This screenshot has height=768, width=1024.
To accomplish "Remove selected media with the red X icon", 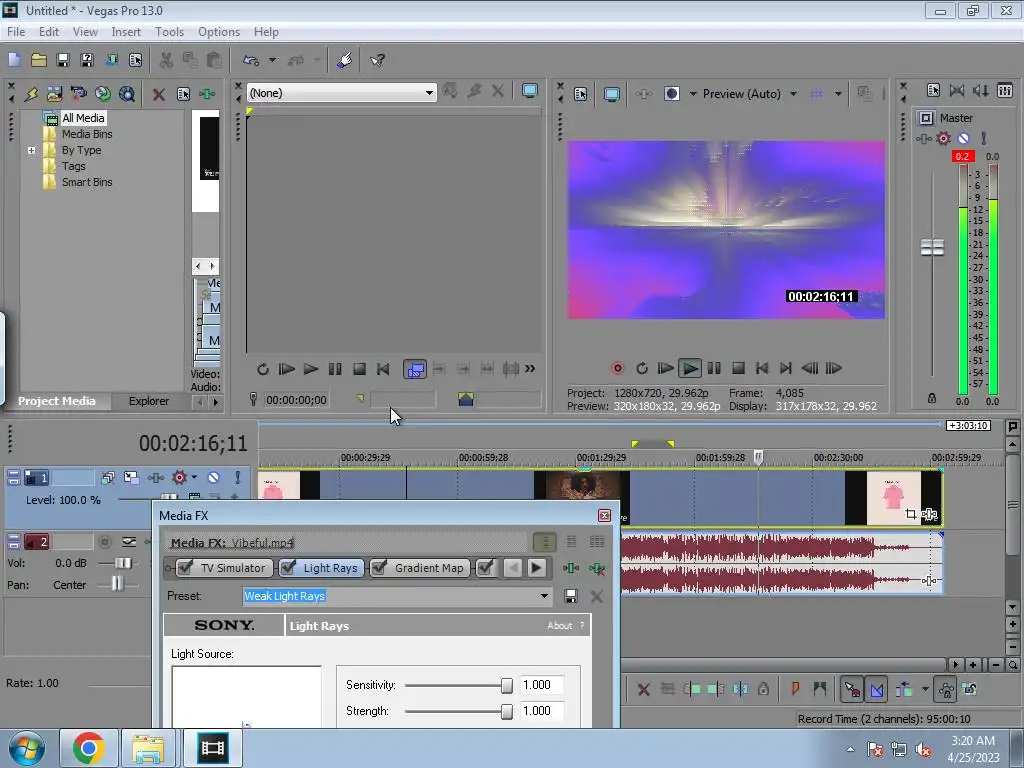I will tap(158, 95).
